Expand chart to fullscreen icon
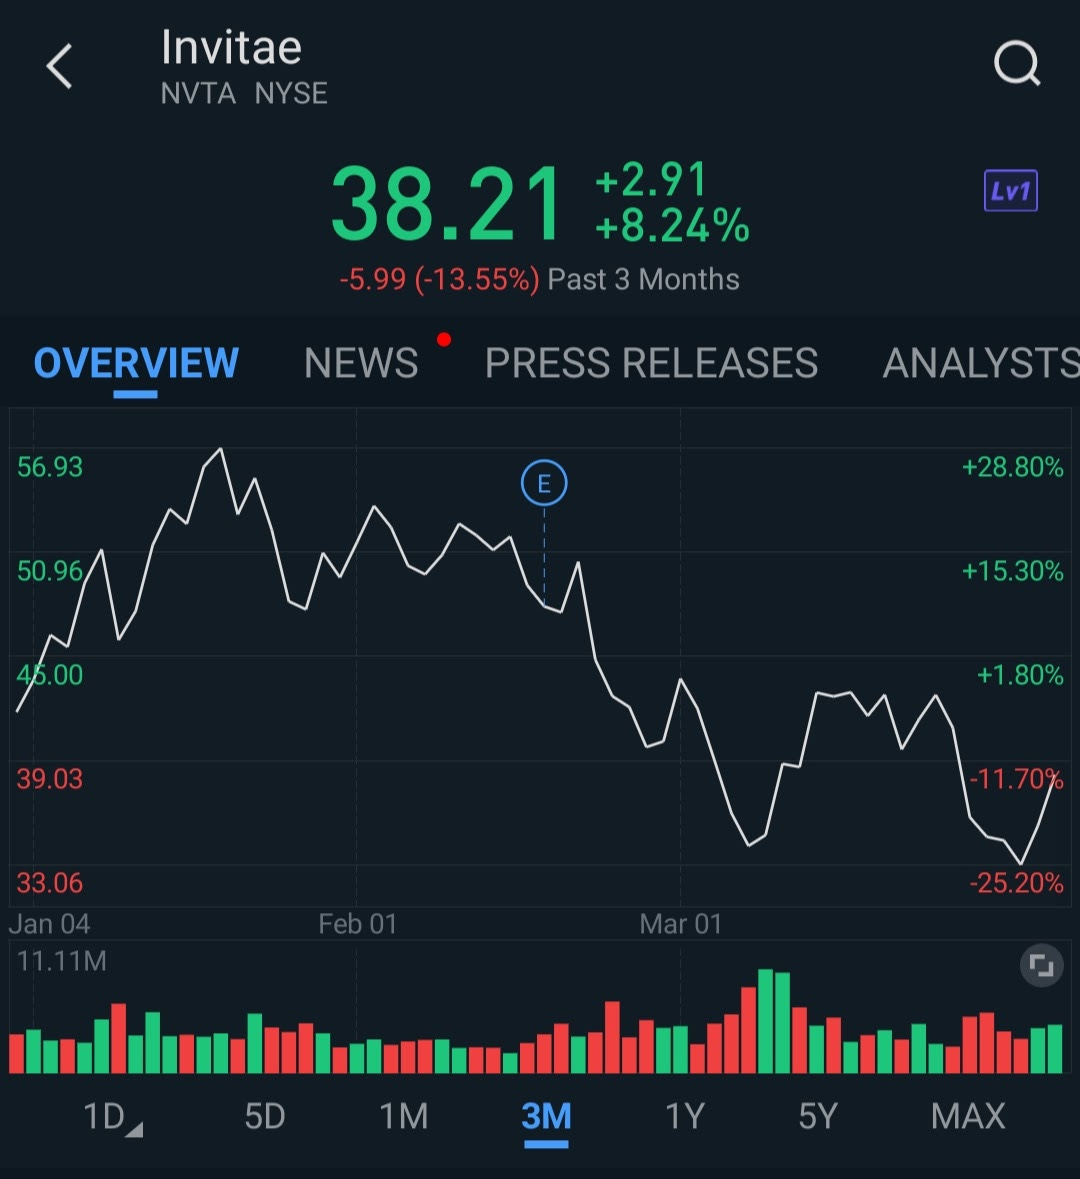This screenshot has width=1080, height=1179. (x=1042, y=965)
